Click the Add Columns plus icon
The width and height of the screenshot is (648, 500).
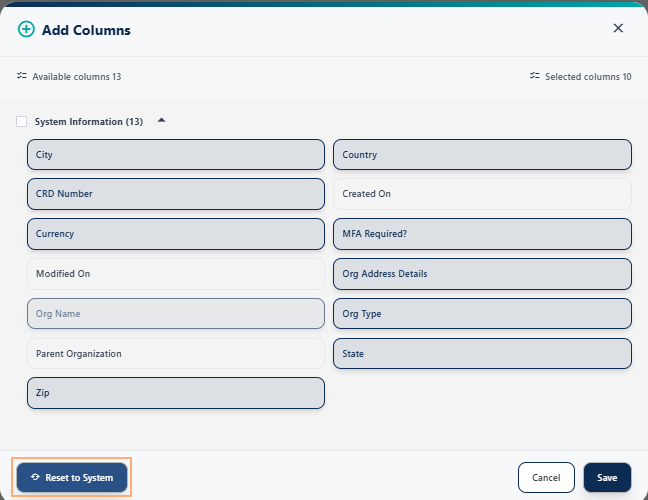26,30
